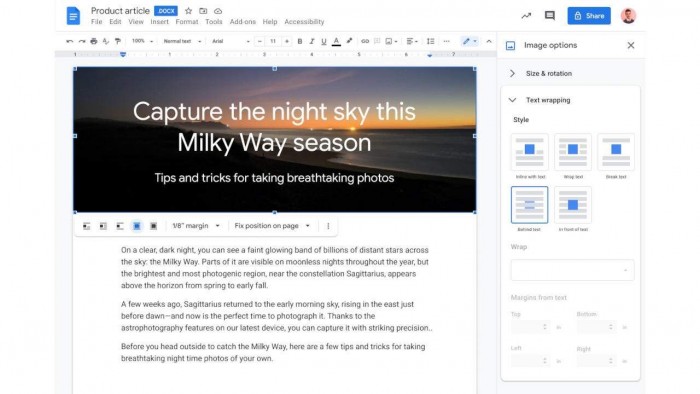The image size is (700, 394).
Task: Open the text color picker
Action: click(337, 41)
